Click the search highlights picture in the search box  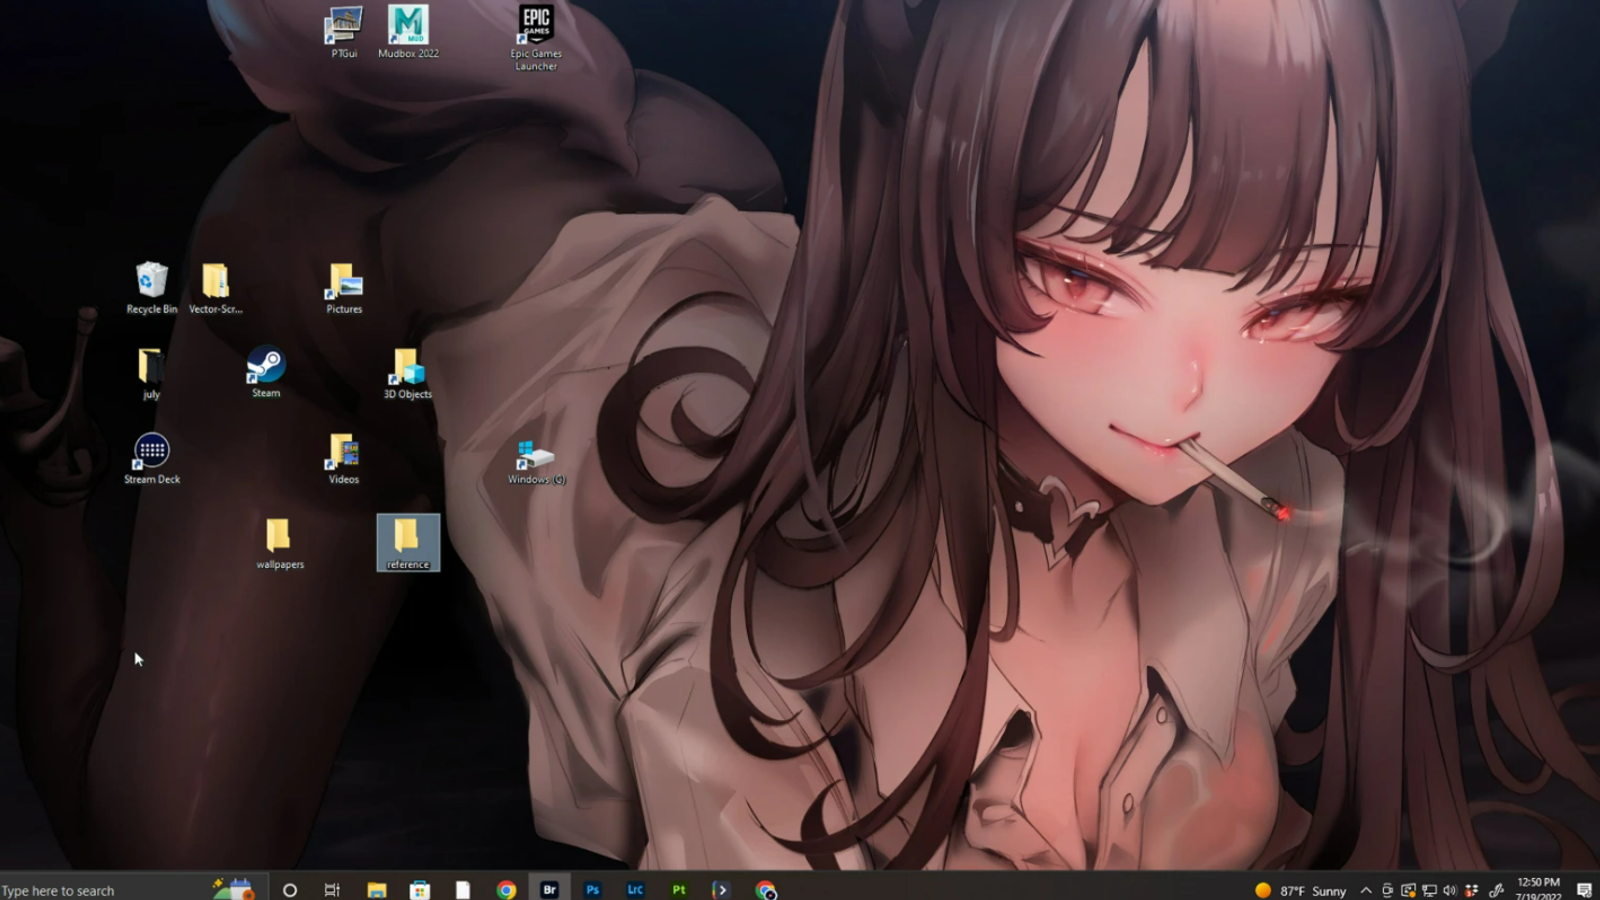pos(234,888)
